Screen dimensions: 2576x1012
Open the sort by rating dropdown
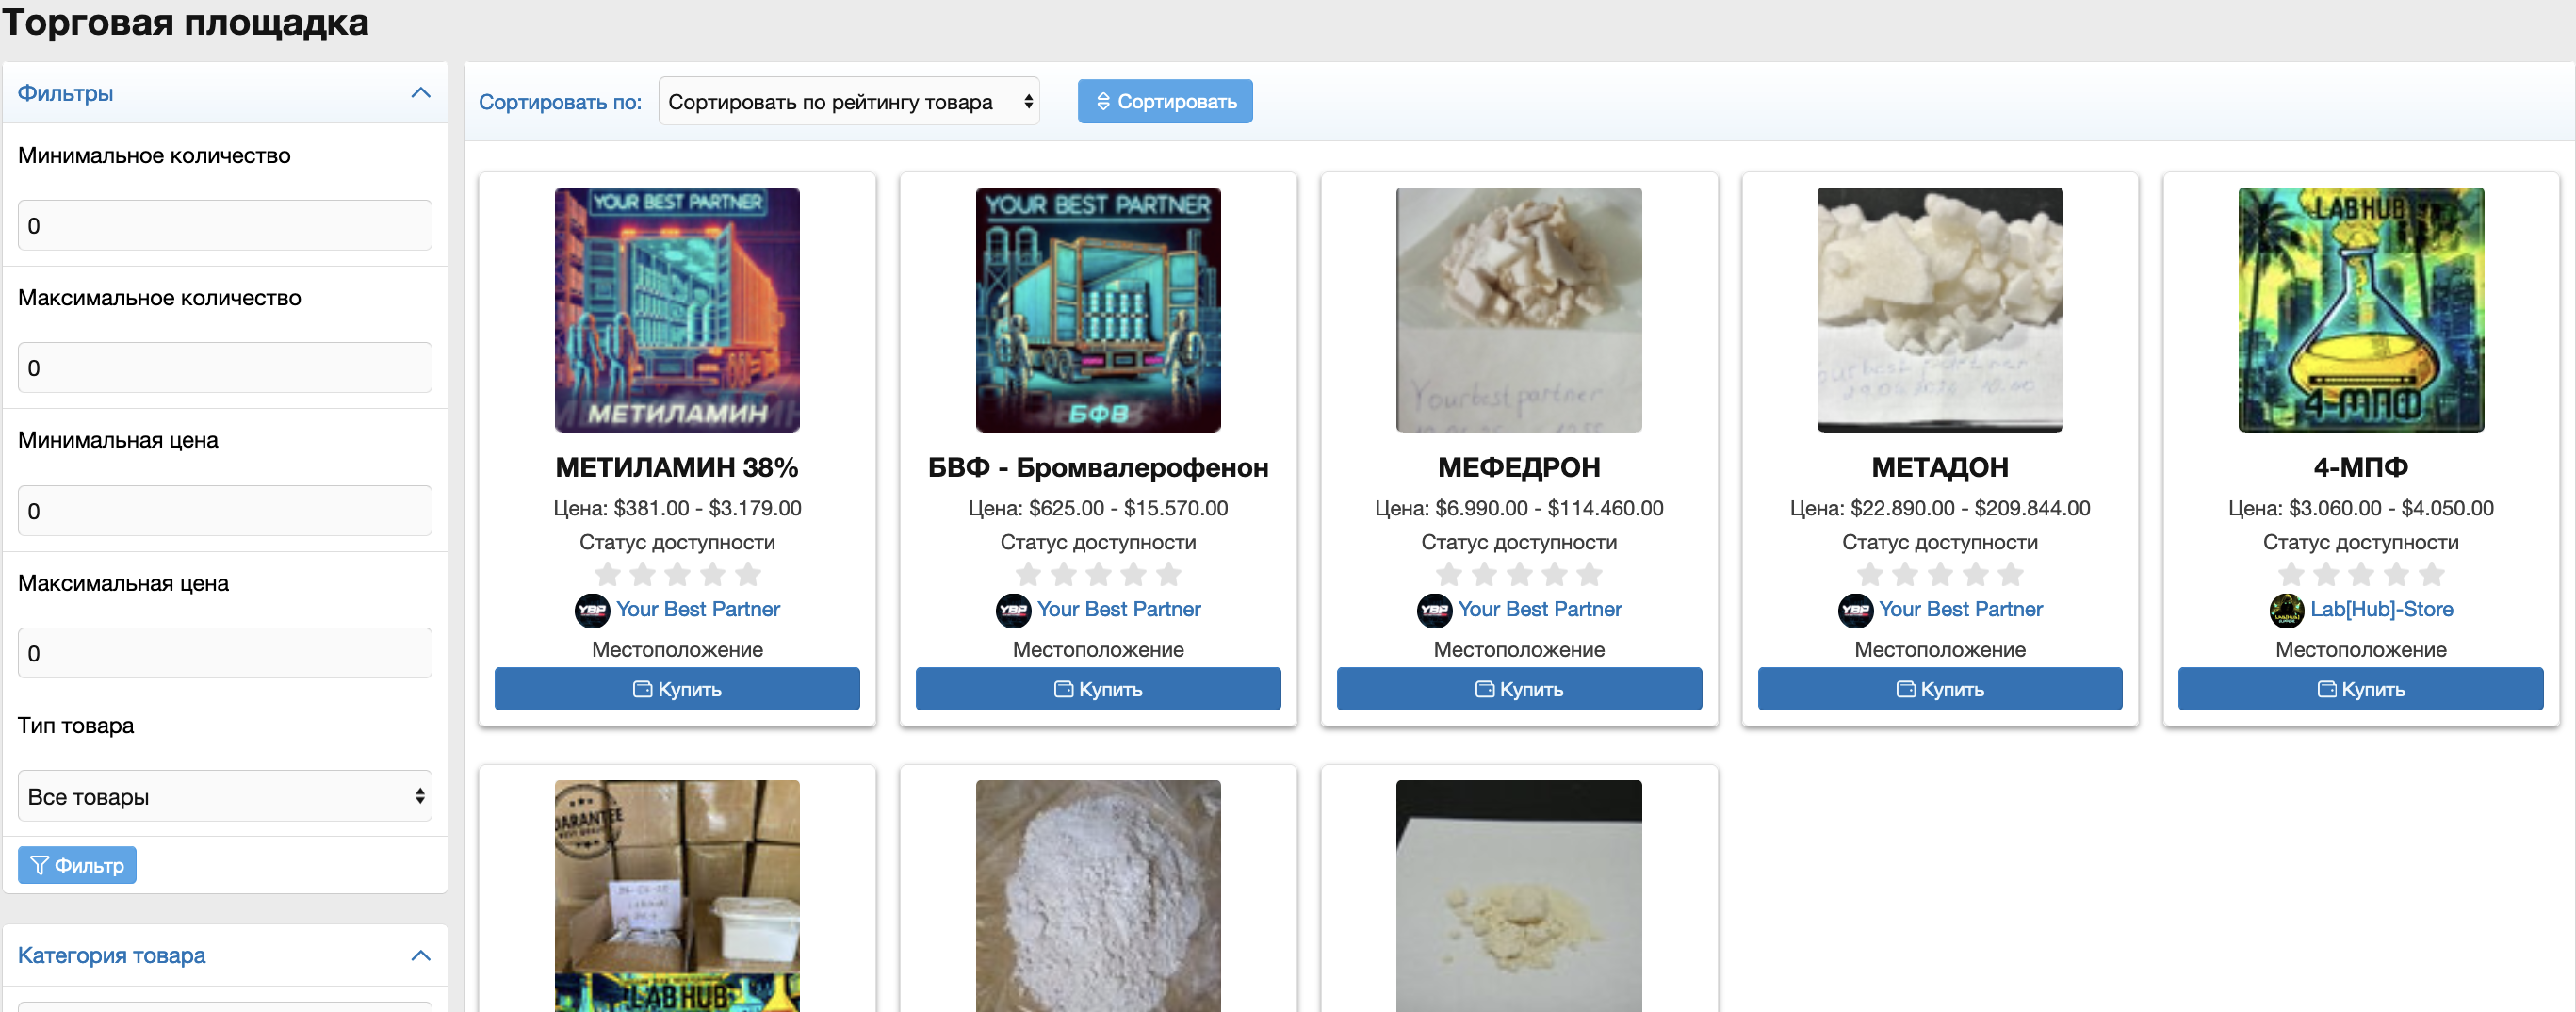click(x=848, y=102)
